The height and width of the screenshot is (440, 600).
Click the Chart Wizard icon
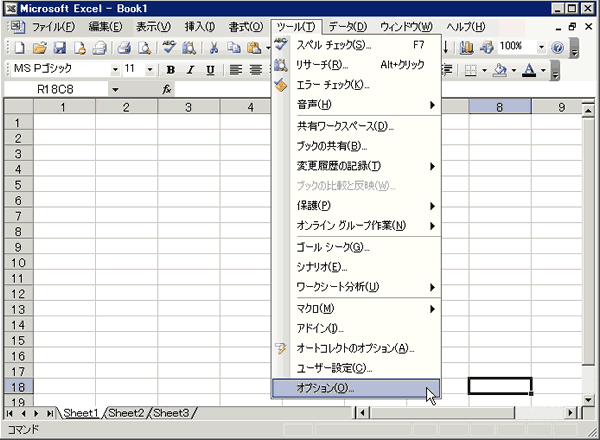pyautogui.click(x=466, y=48)
